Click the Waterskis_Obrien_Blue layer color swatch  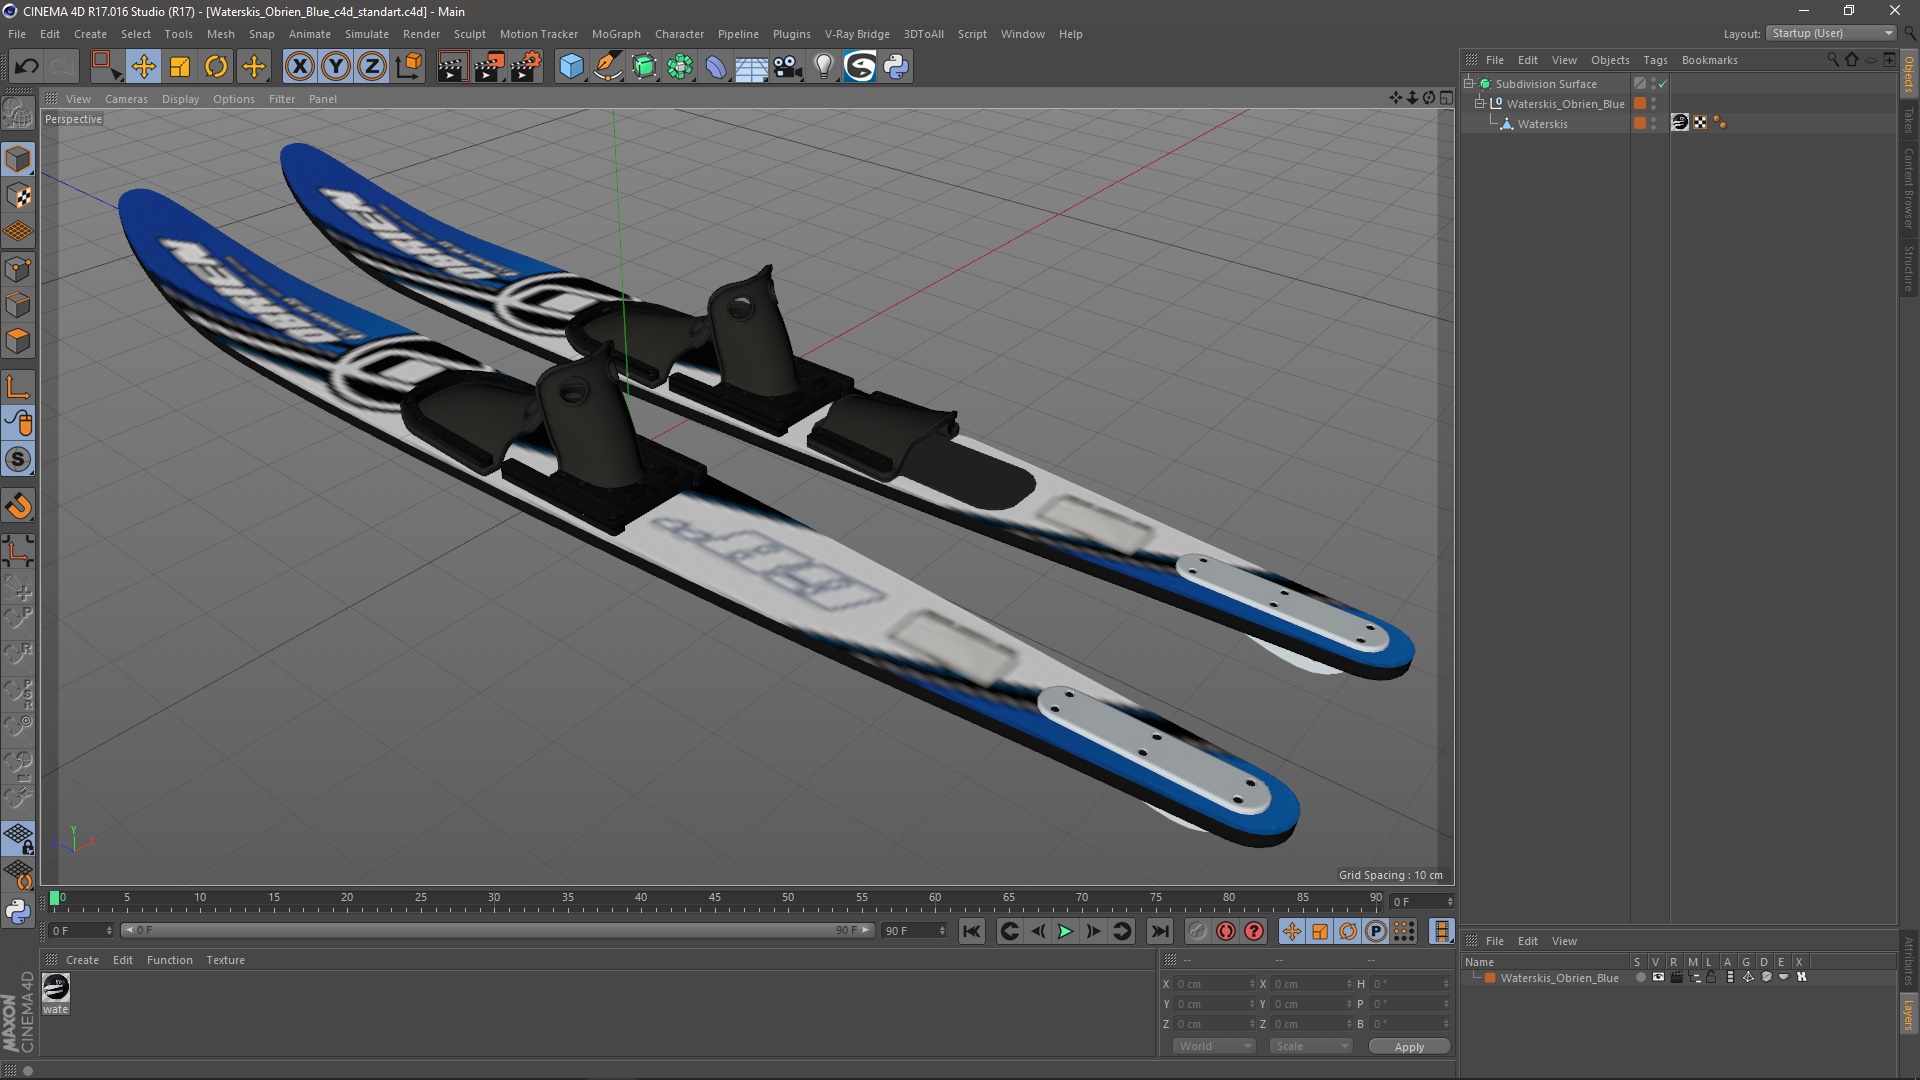1490,978
